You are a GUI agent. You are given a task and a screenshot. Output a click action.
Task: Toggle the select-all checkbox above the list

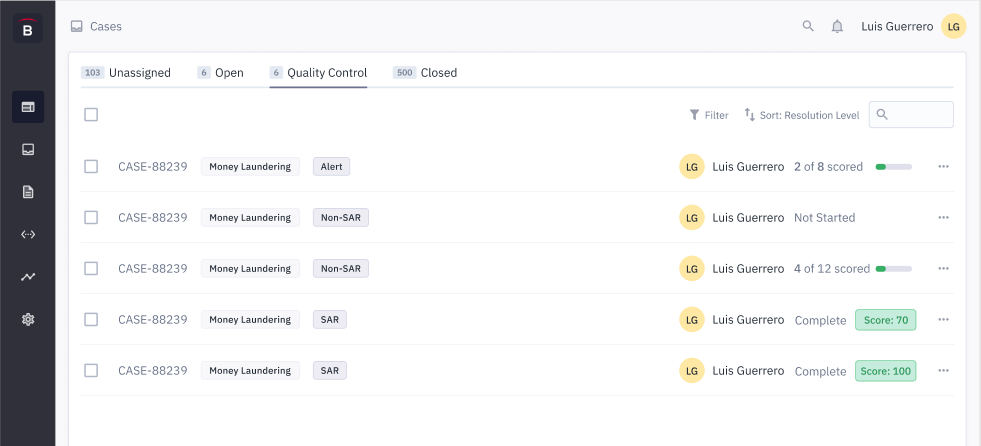pos(91,114)
